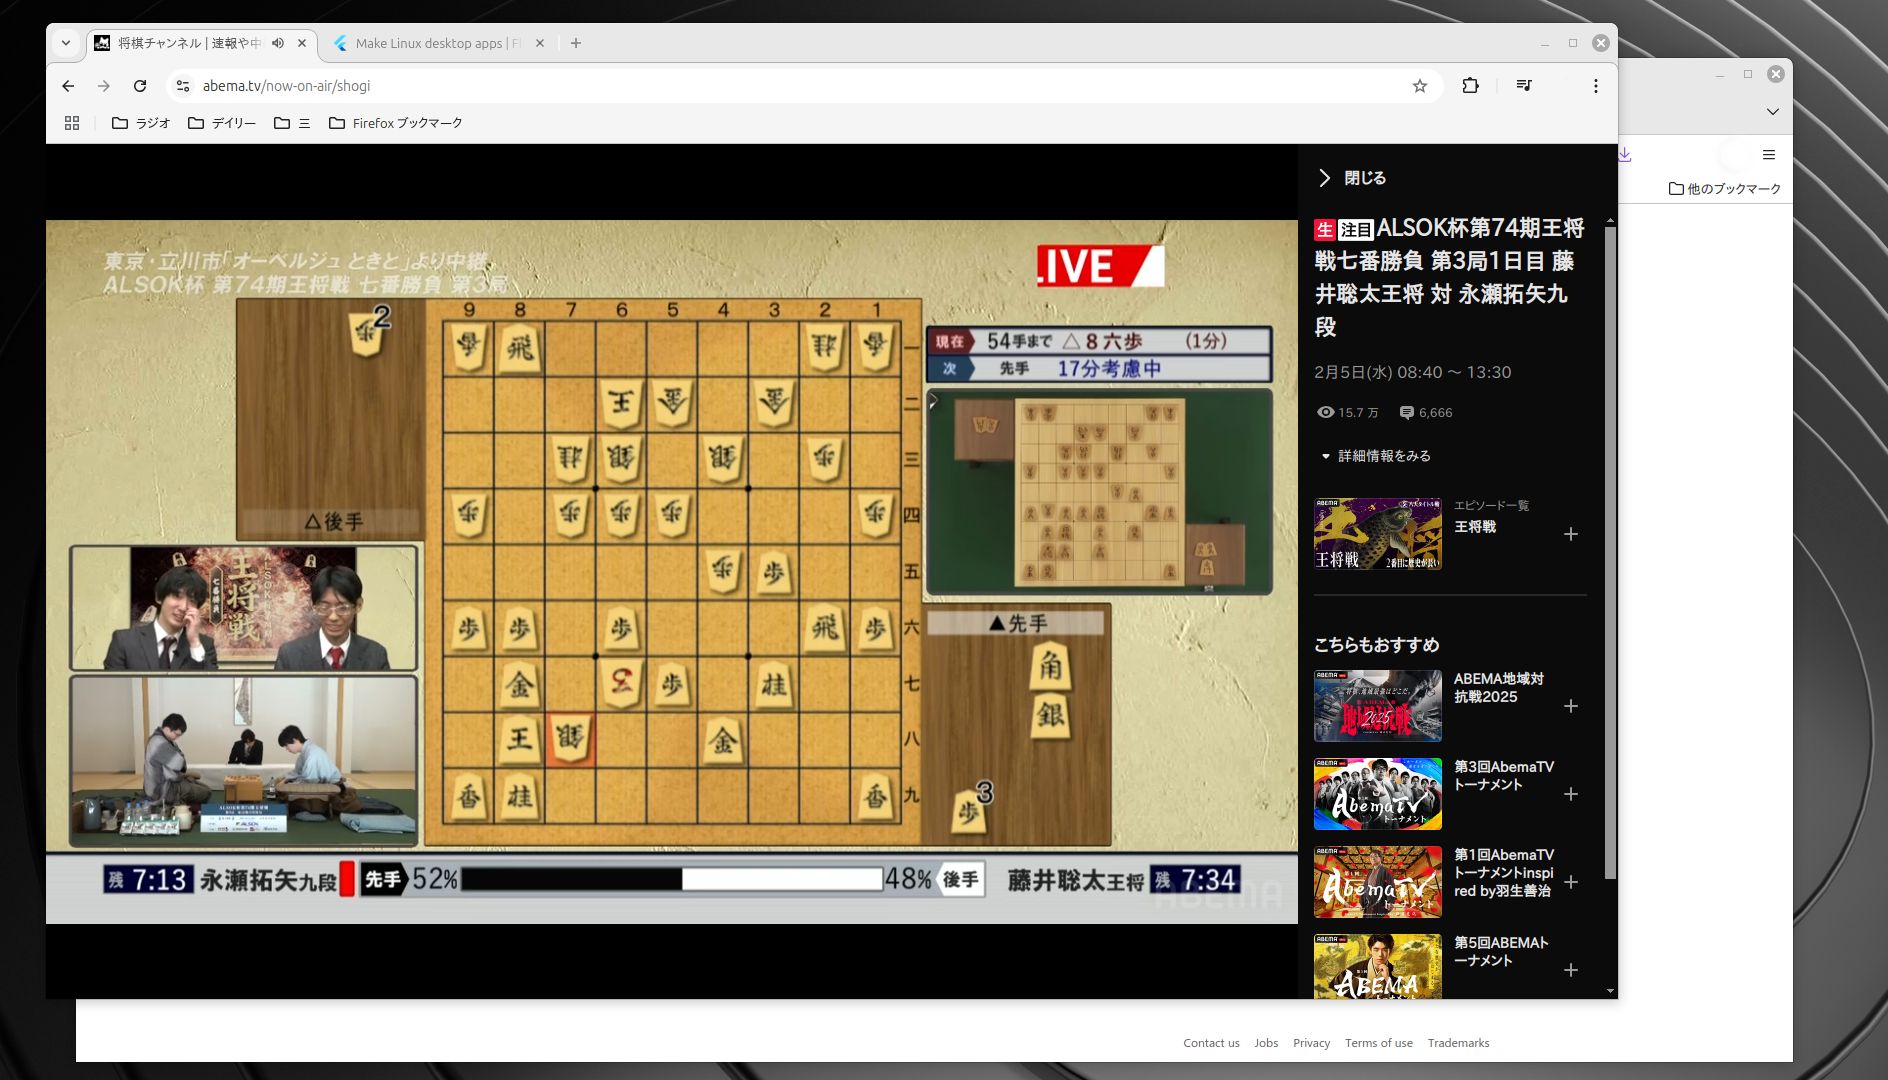Bookmark this page with the star icon
The width and height of the screenshot is (1888, 1080).
[x=1419, y=86]
